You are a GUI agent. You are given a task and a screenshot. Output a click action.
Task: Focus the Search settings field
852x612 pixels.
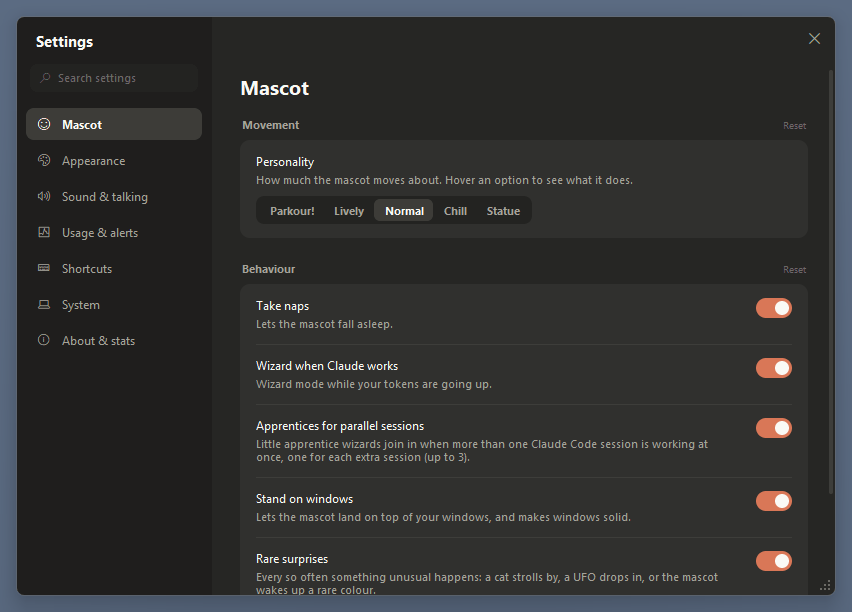pos(114,78)
